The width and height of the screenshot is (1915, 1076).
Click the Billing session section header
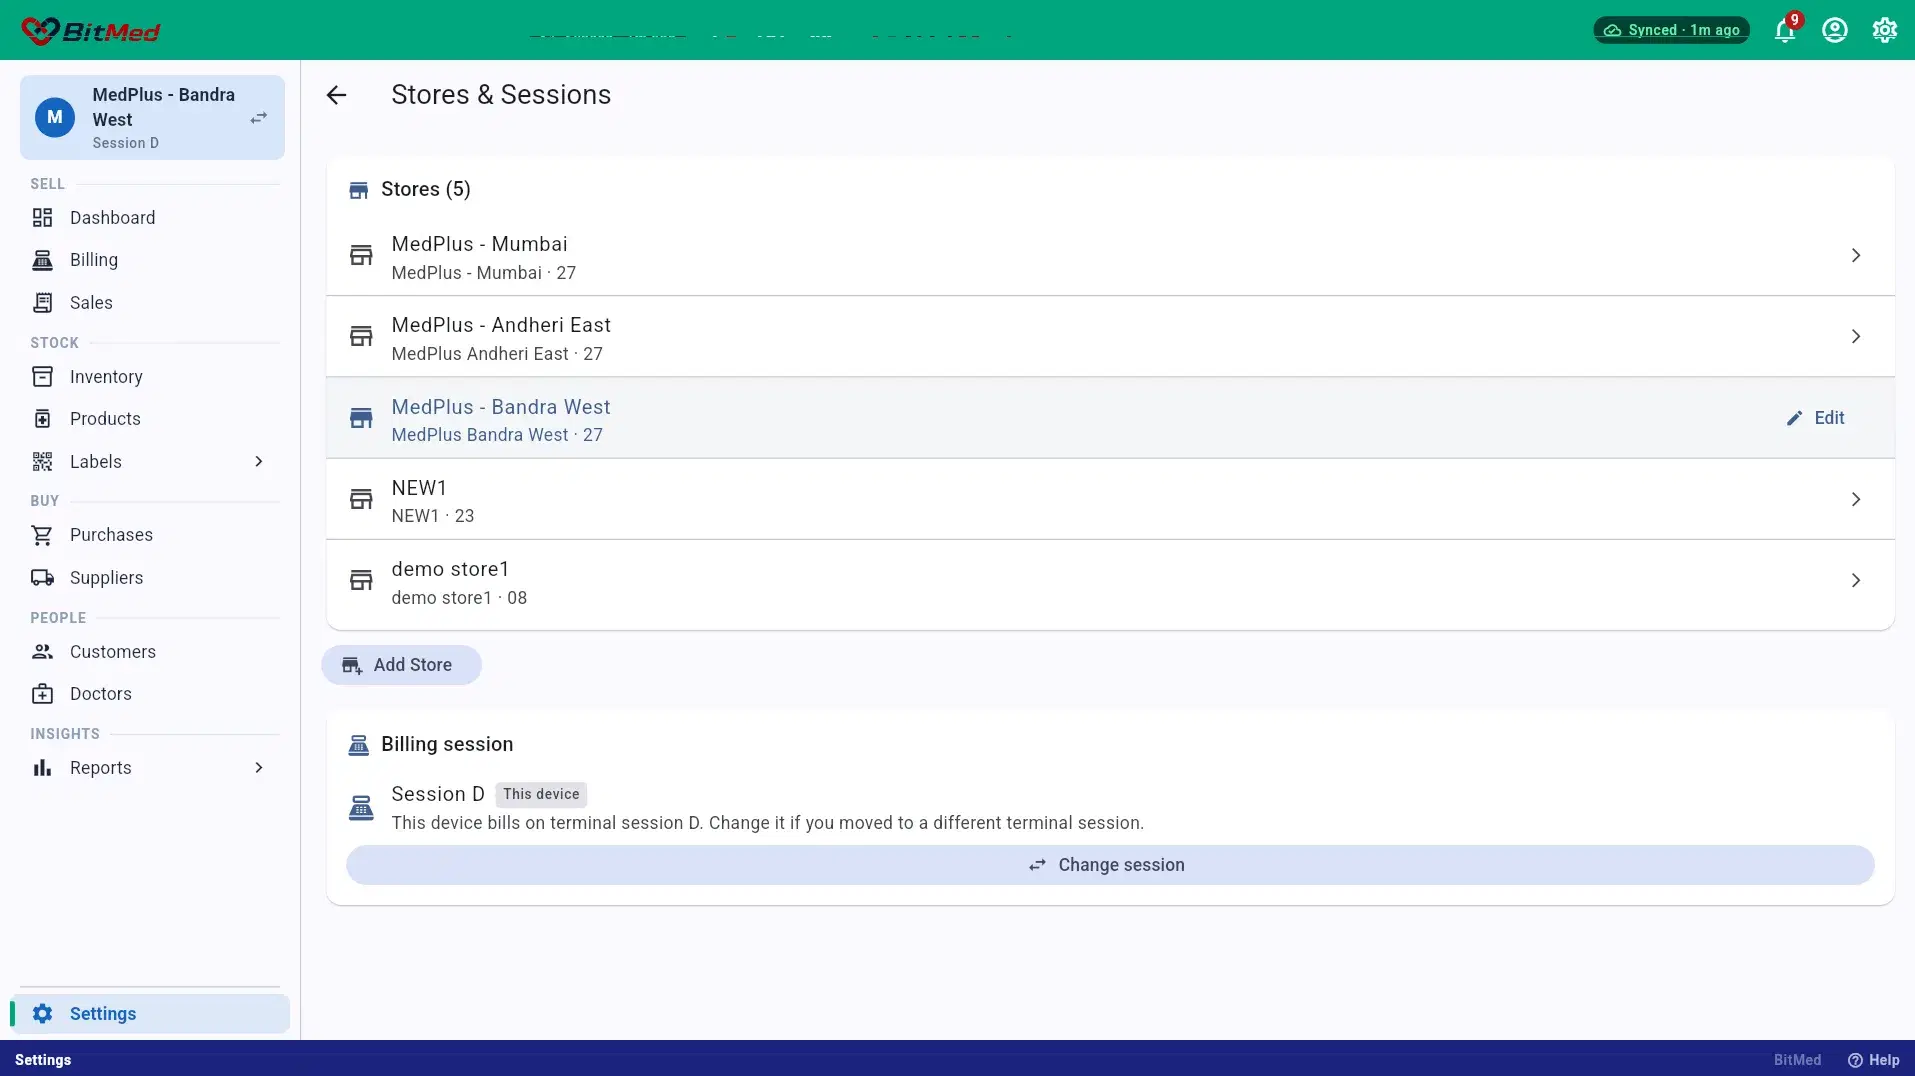click(447, 744)
